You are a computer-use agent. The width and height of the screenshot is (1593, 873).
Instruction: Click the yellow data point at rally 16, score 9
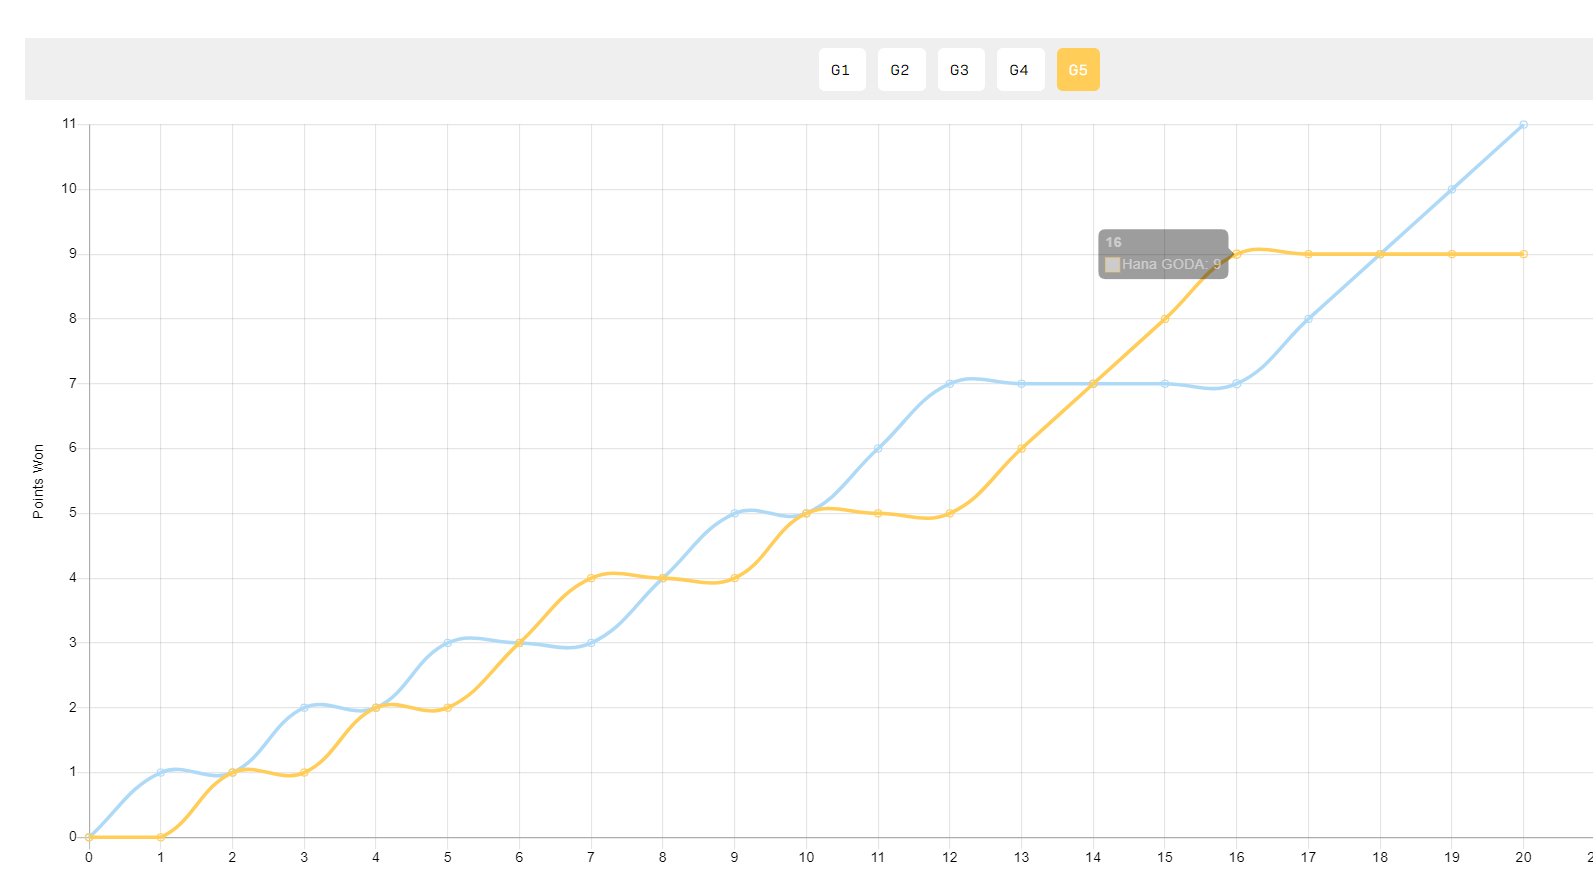1237,254
